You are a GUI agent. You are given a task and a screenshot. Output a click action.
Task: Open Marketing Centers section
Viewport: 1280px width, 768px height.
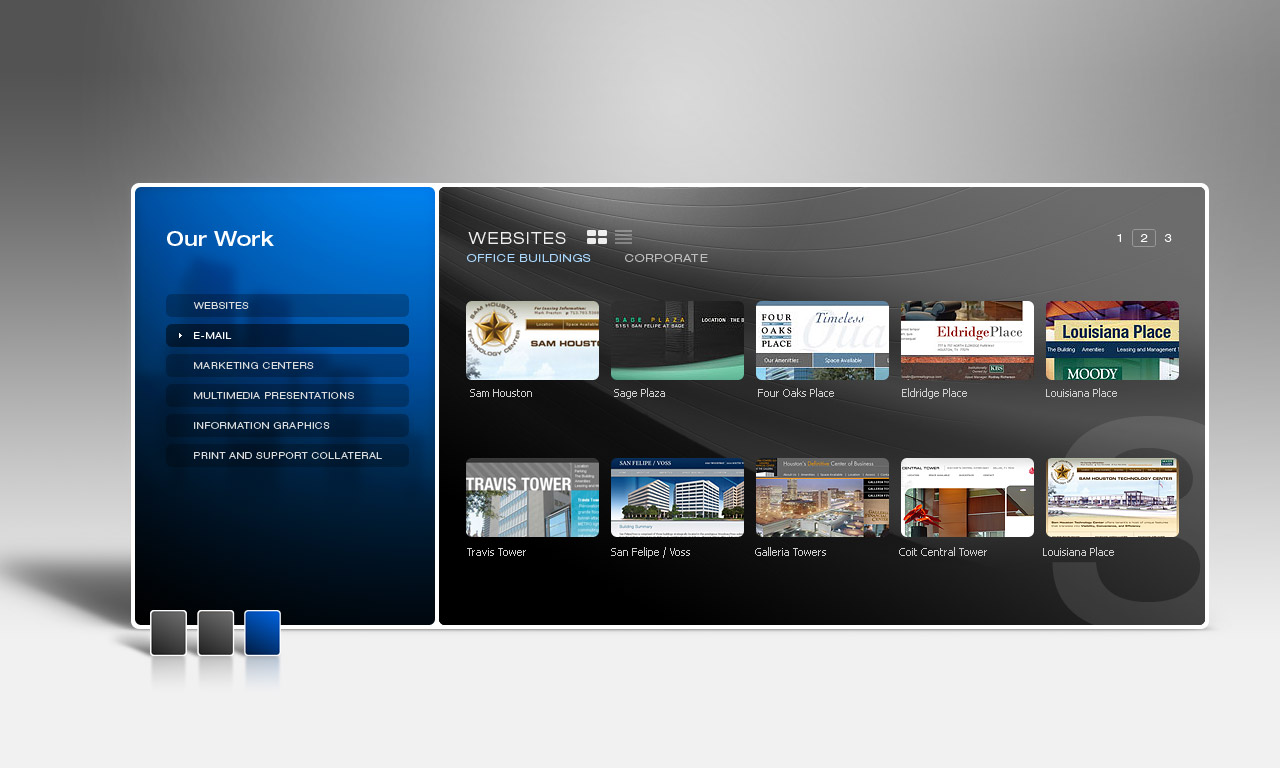tap(288, 365)
